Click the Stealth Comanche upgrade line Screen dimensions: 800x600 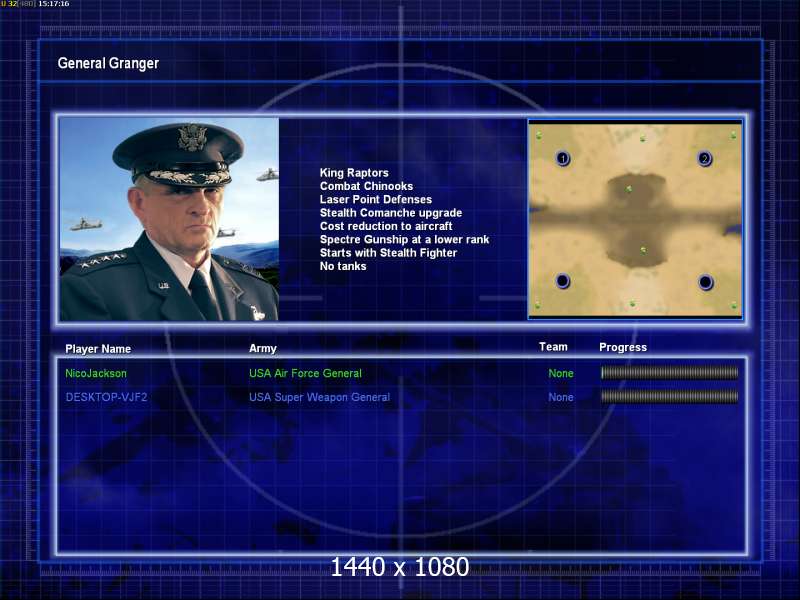[x=391, y=213]
